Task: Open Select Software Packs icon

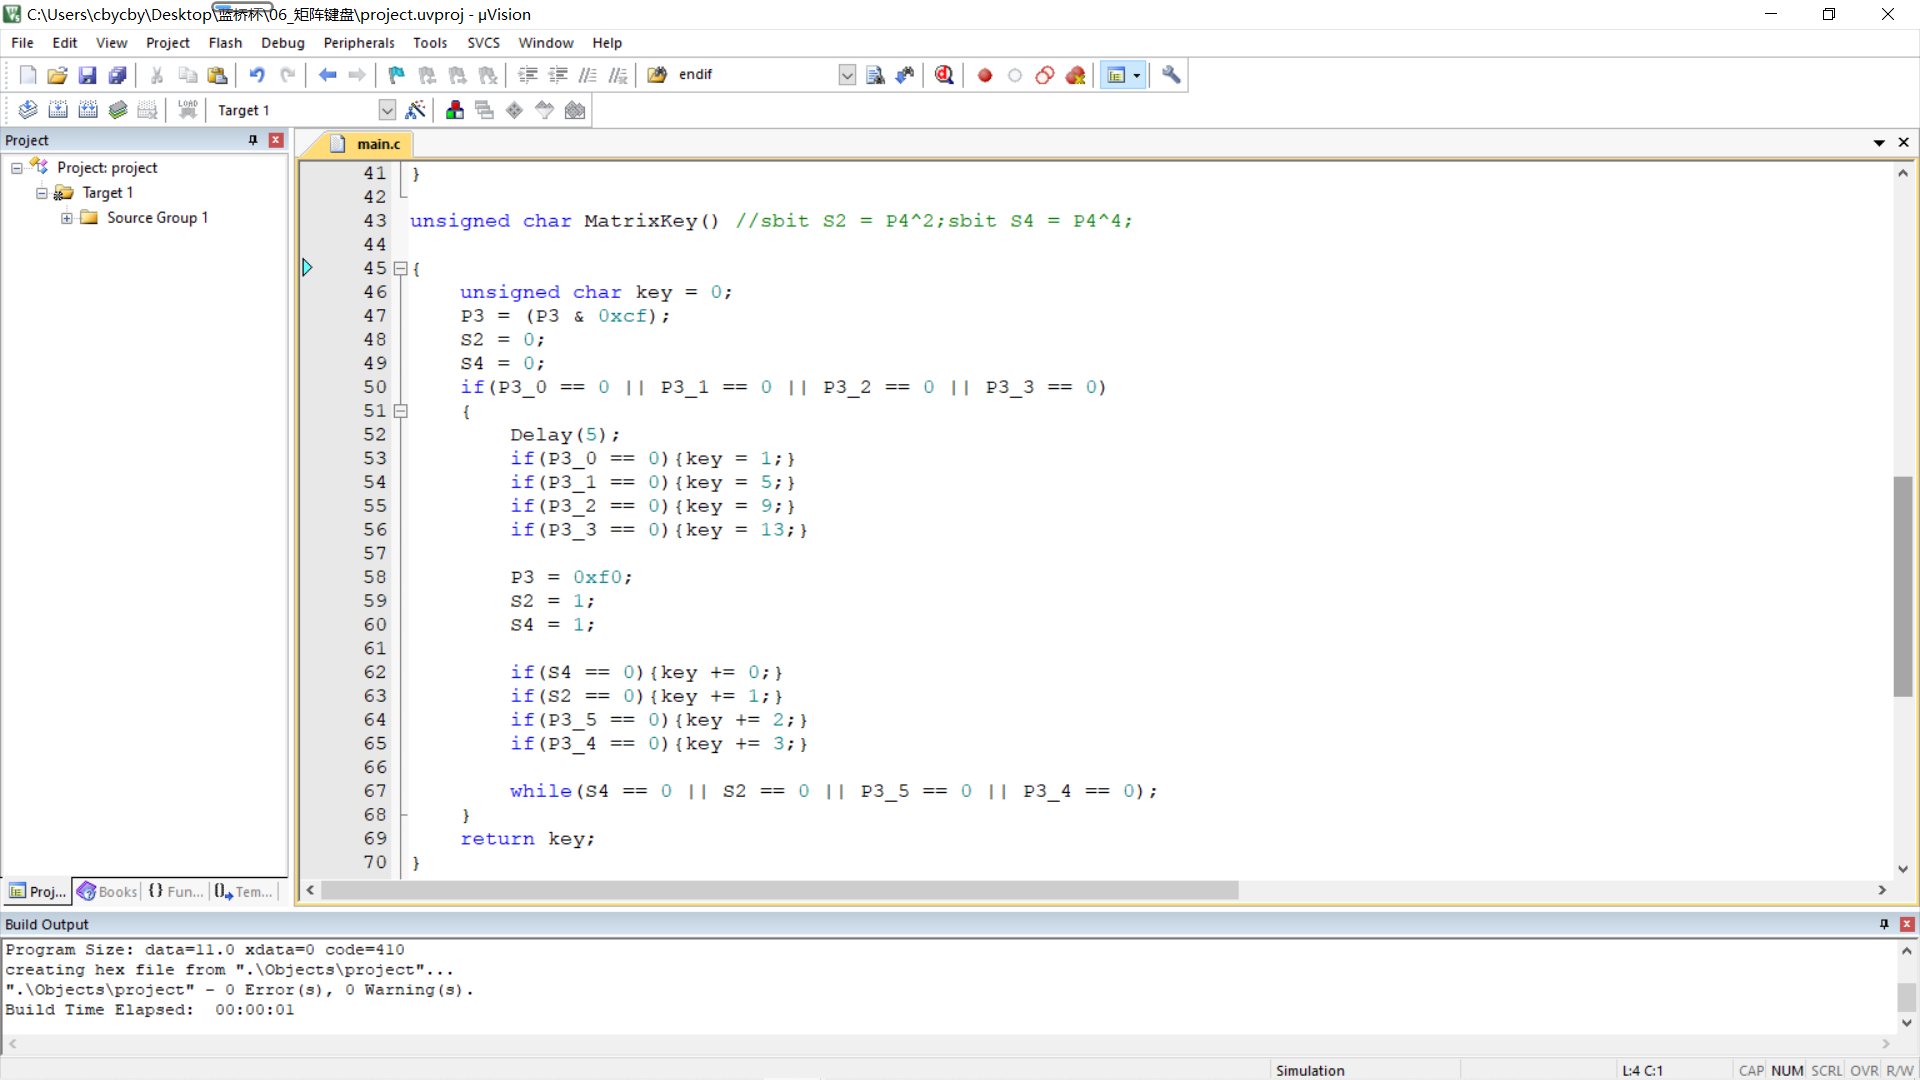Action: pyautogui.click(x=545, y=110)
